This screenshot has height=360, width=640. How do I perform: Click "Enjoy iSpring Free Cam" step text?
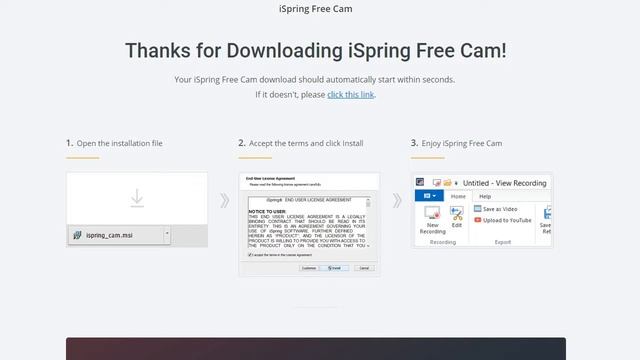click(462, 143)
